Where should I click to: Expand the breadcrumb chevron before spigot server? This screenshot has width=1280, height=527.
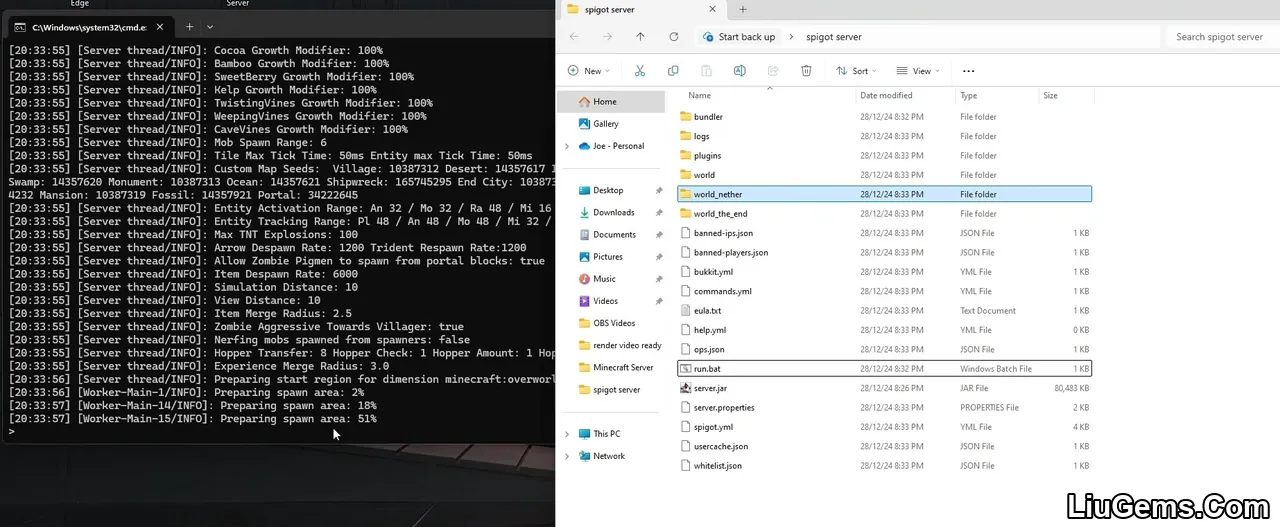pyautogui.click(x=791, y=37)
